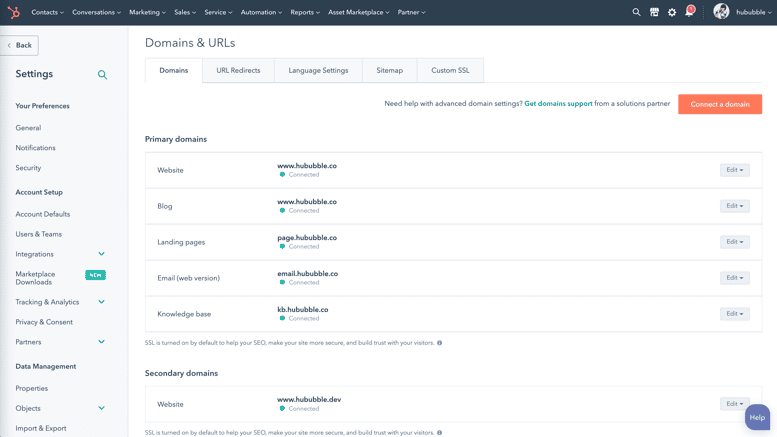This screenshot has height=437, width=777.
Task: Expand the Integrations sidebar section
Action: tap(101, 254)
